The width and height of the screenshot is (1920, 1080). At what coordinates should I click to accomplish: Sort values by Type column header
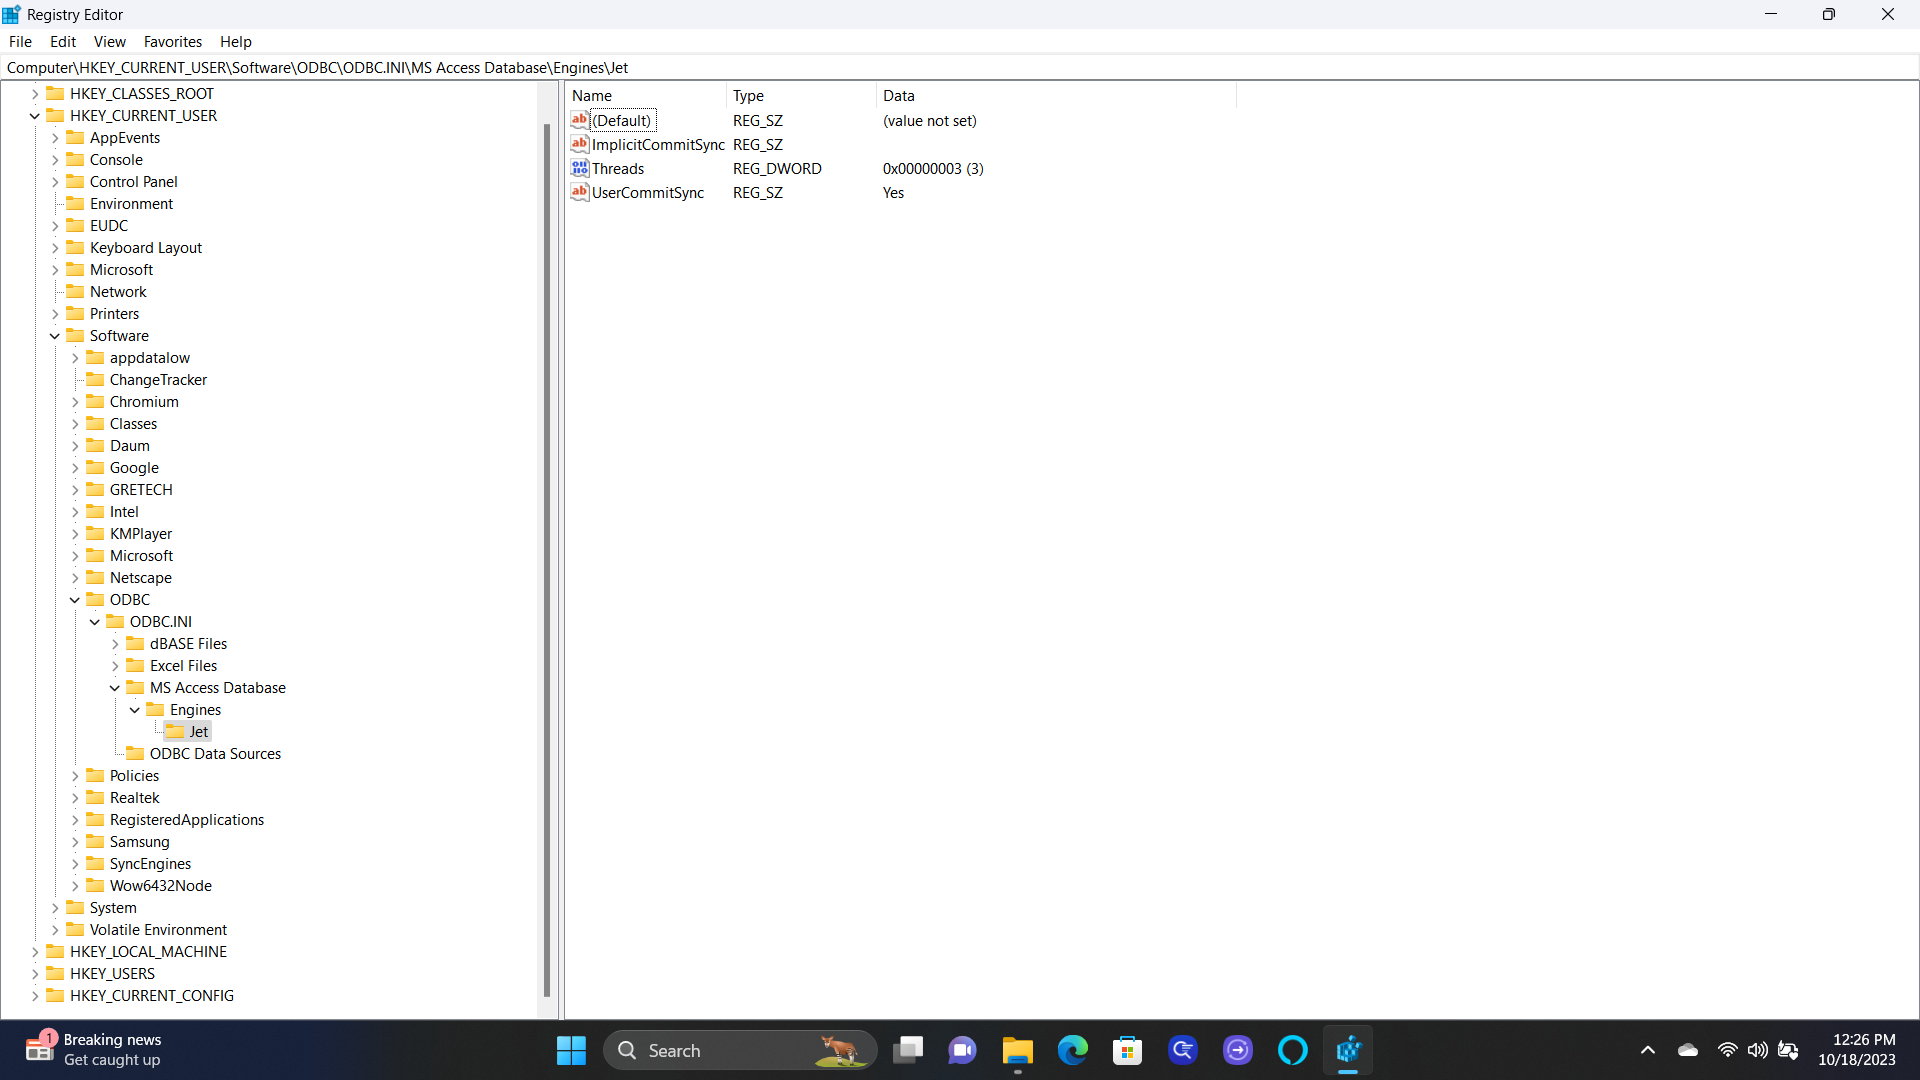(801, 95)
